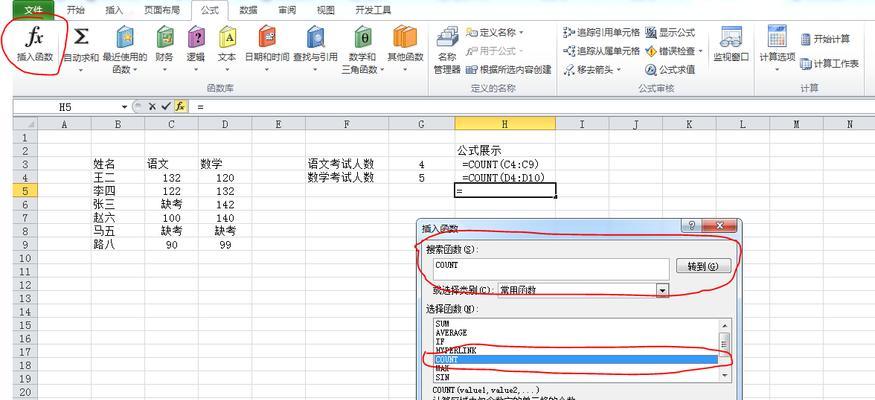Click Error Checking (错误检查)
Image resolution: width=875 pixels, height=400 pixels.
click(670, 51)
